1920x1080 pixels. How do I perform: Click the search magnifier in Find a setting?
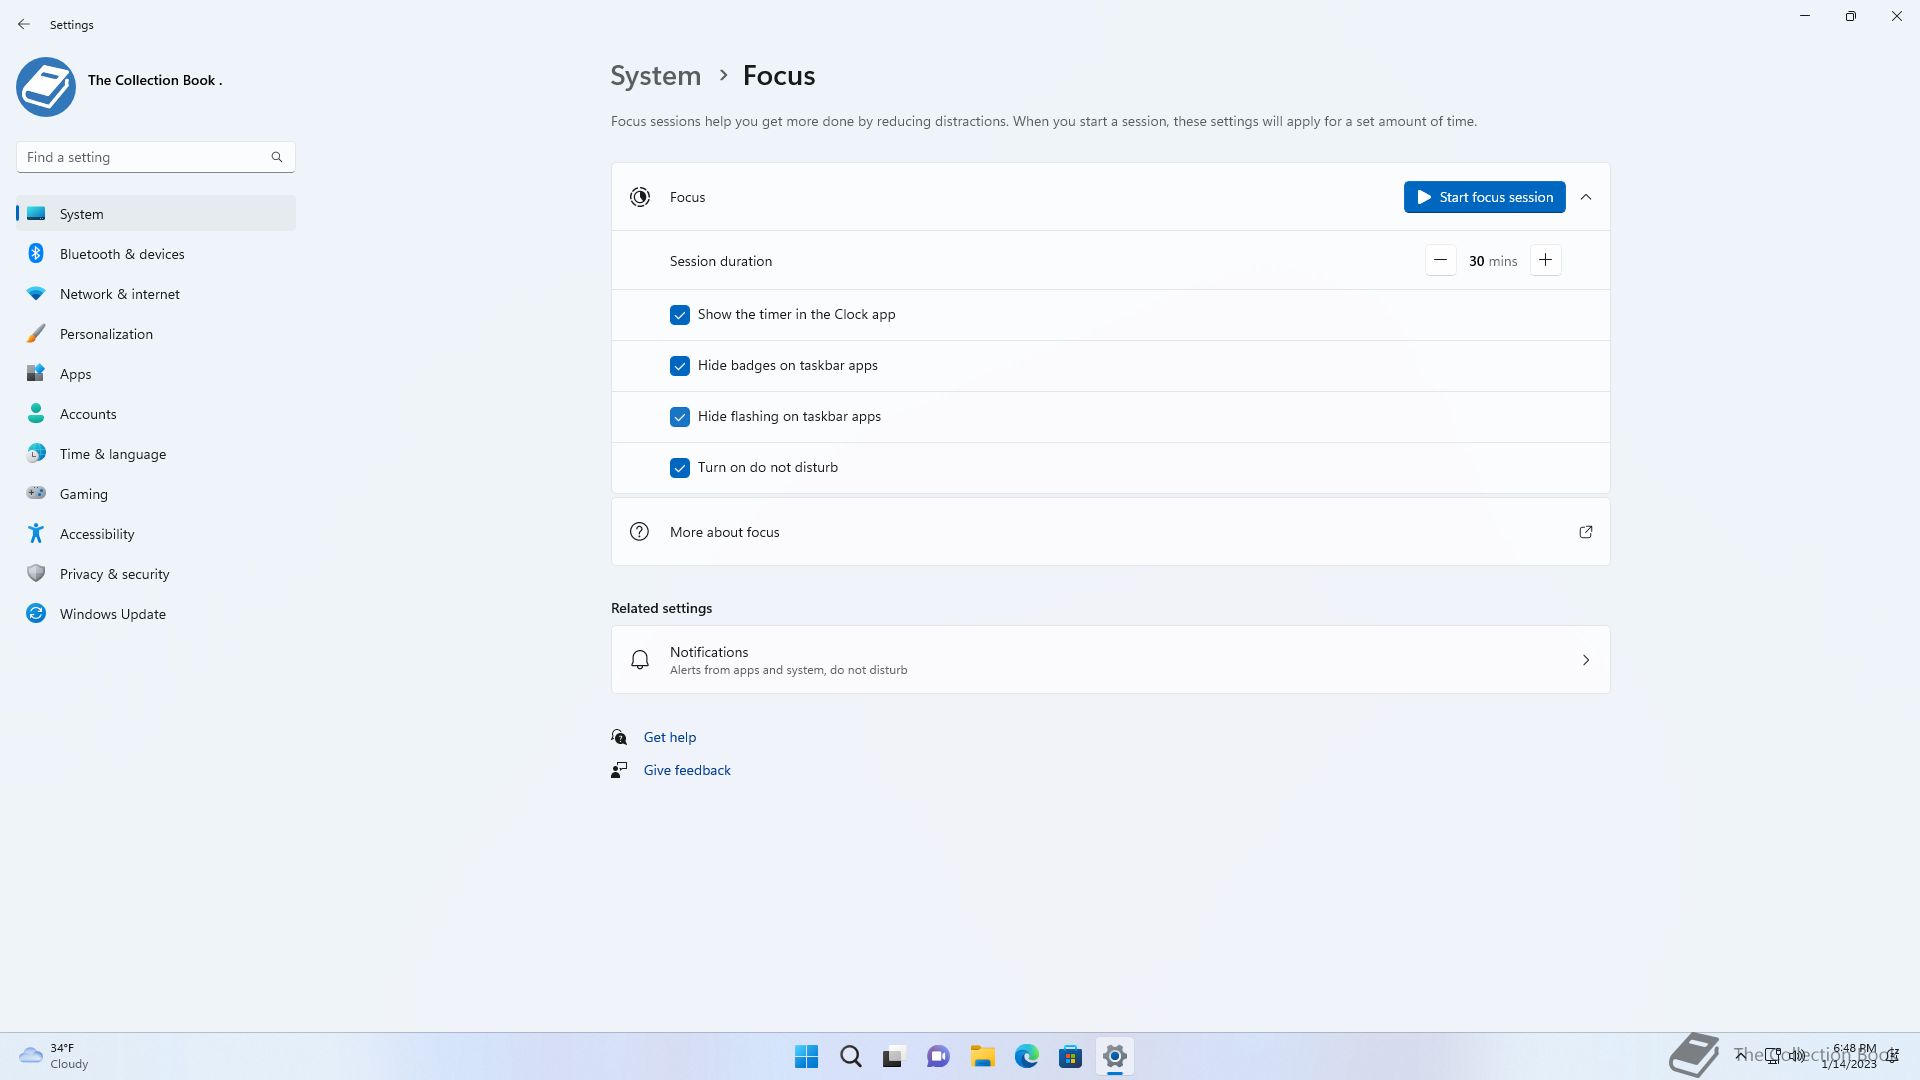tap(277, 157)
